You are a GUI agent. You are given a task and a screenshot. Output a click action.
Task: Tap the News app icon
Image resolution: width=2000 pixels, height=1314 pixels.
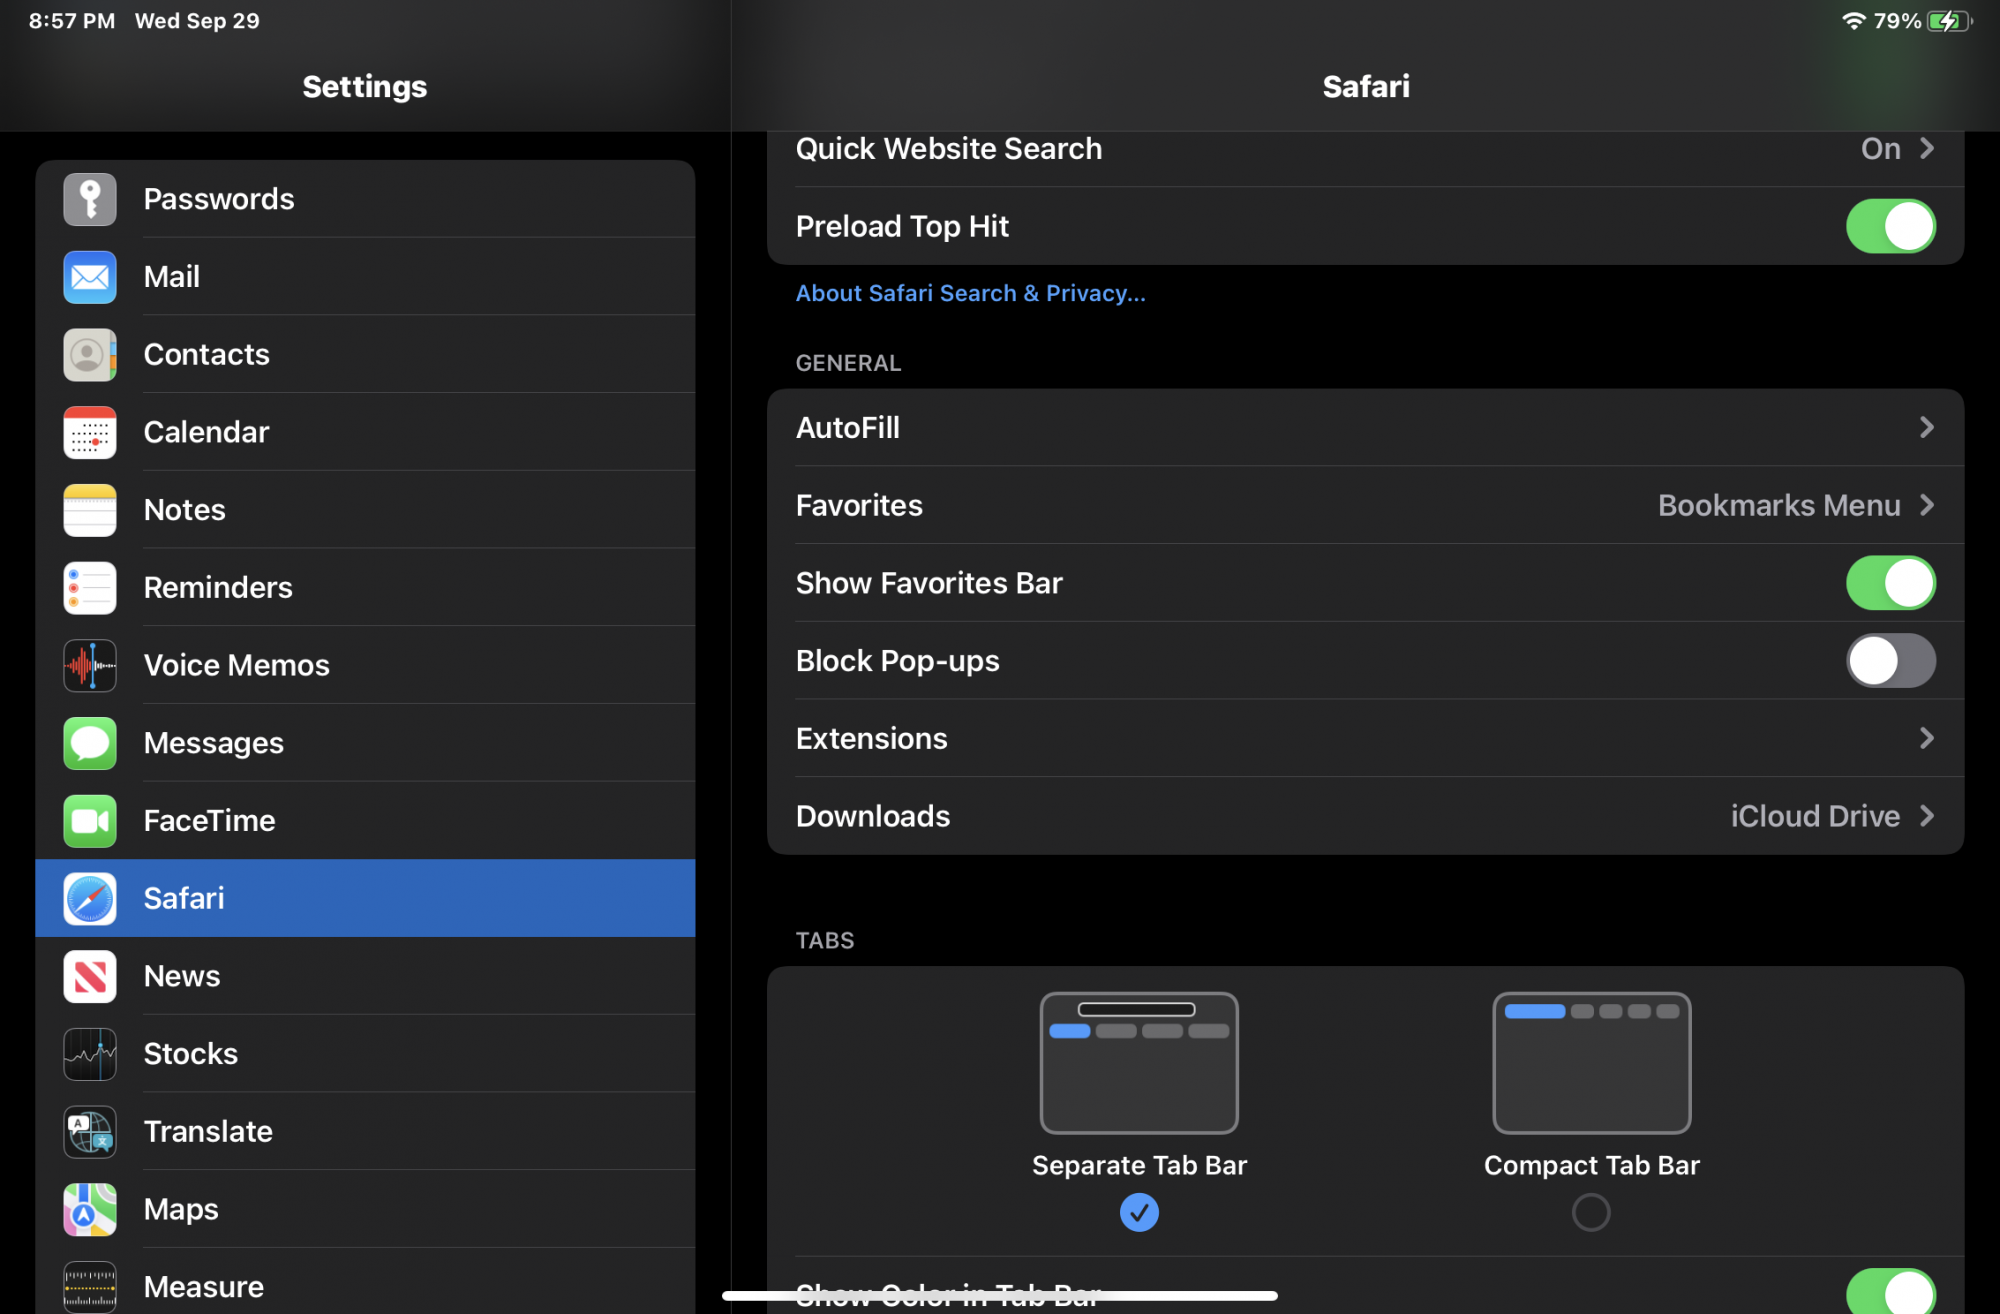point(90,976)
